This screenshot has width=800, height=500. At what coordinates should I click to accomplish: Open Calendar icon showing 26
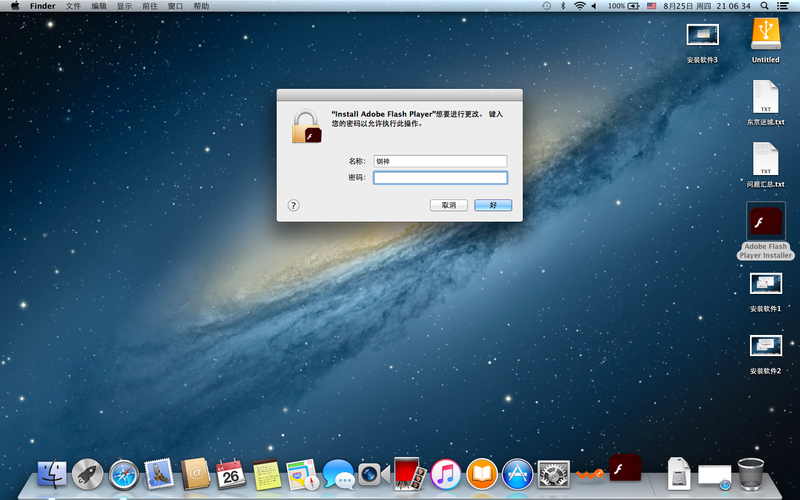tap(231, 474)
